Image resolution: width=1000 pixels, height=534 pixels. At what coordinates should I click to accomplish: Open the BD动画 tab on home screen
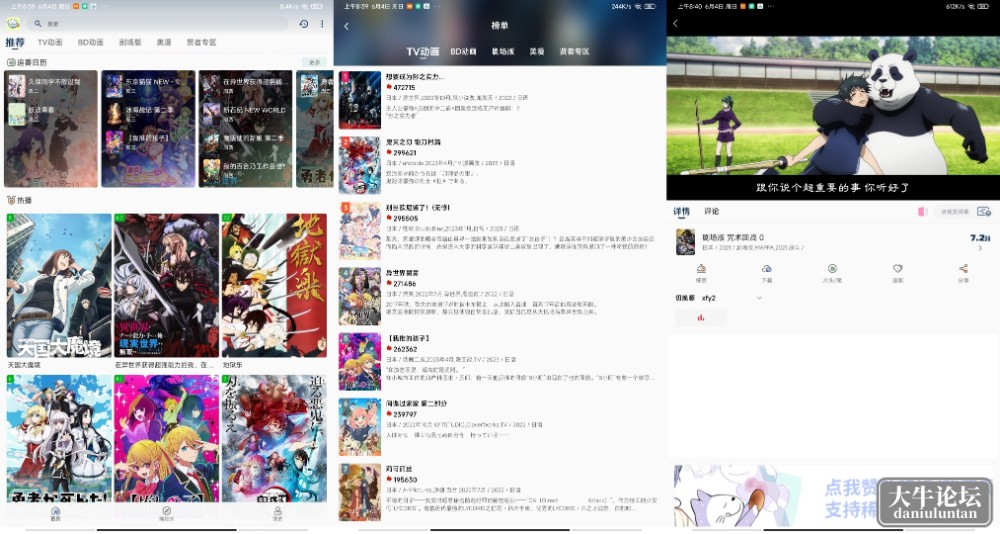click(91, 42)
